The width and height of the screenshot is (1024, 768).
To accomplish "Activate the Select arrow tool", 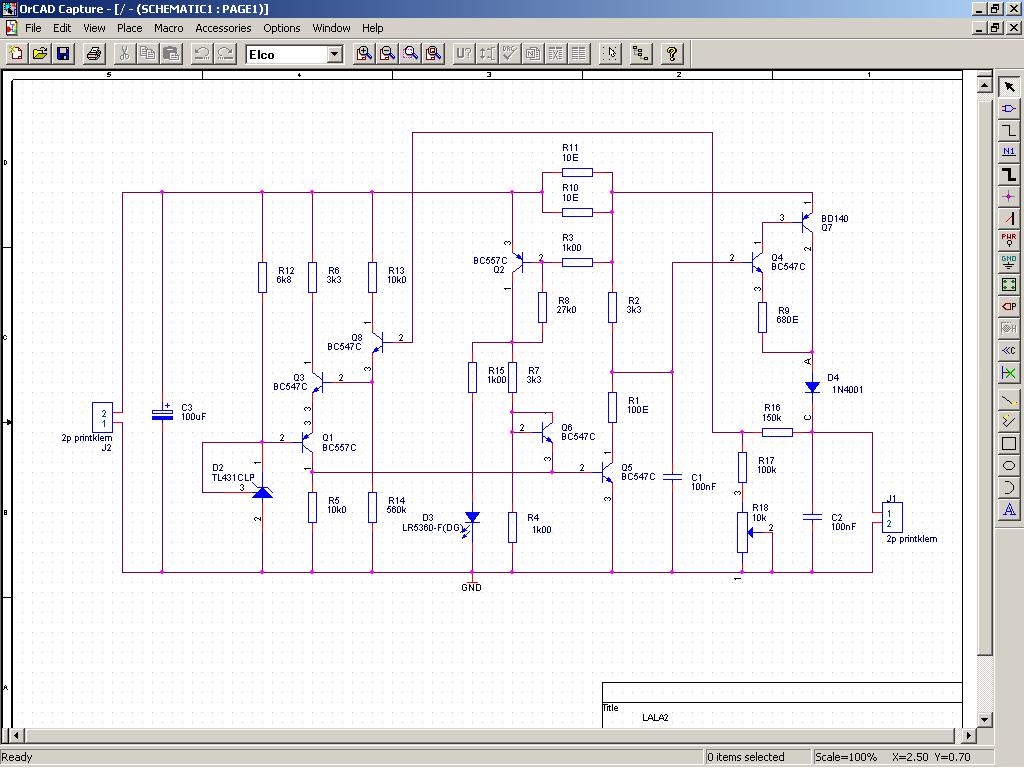I will point(1009,87).
